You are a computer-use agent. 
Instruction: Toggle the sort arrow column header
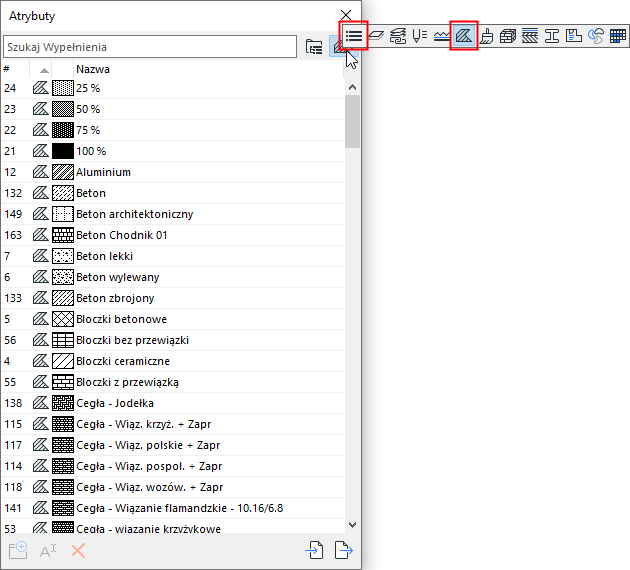pos(44,69)
